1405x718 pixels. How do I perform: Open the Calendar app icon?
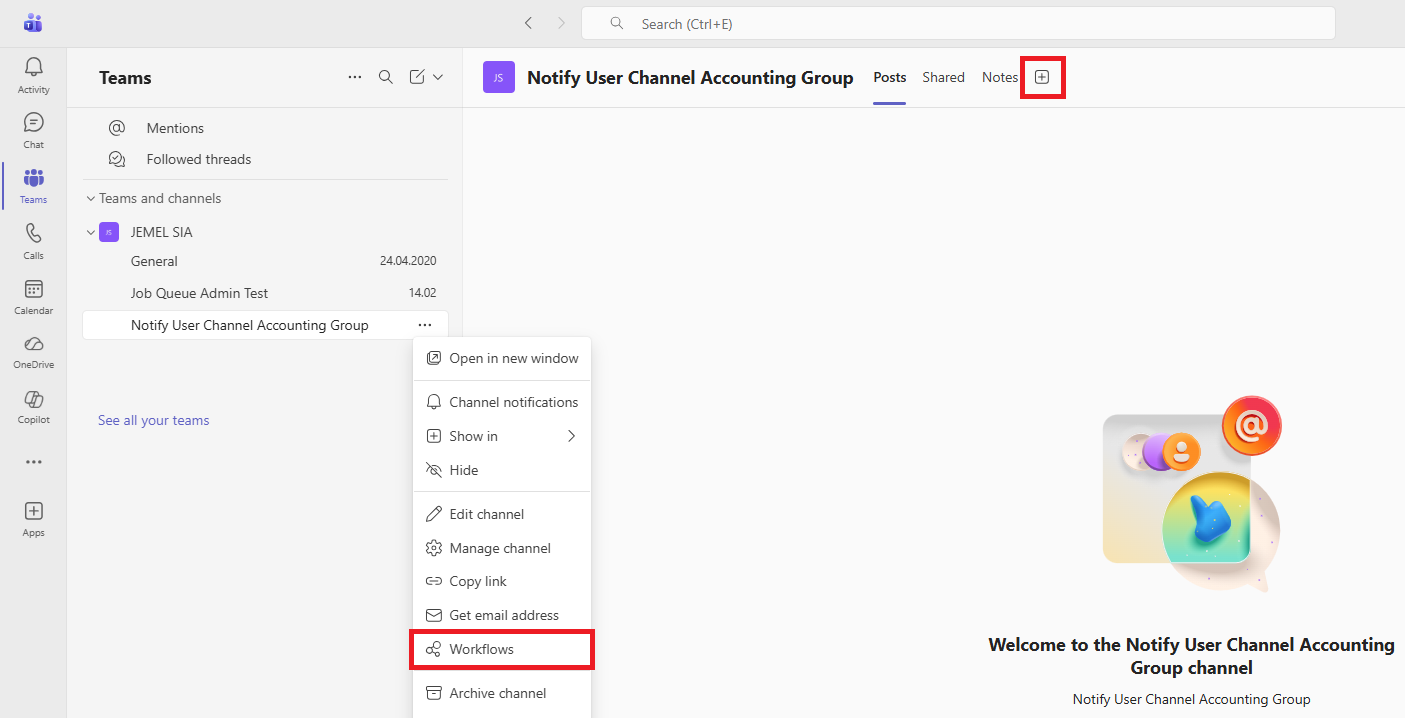click(33, 296)
